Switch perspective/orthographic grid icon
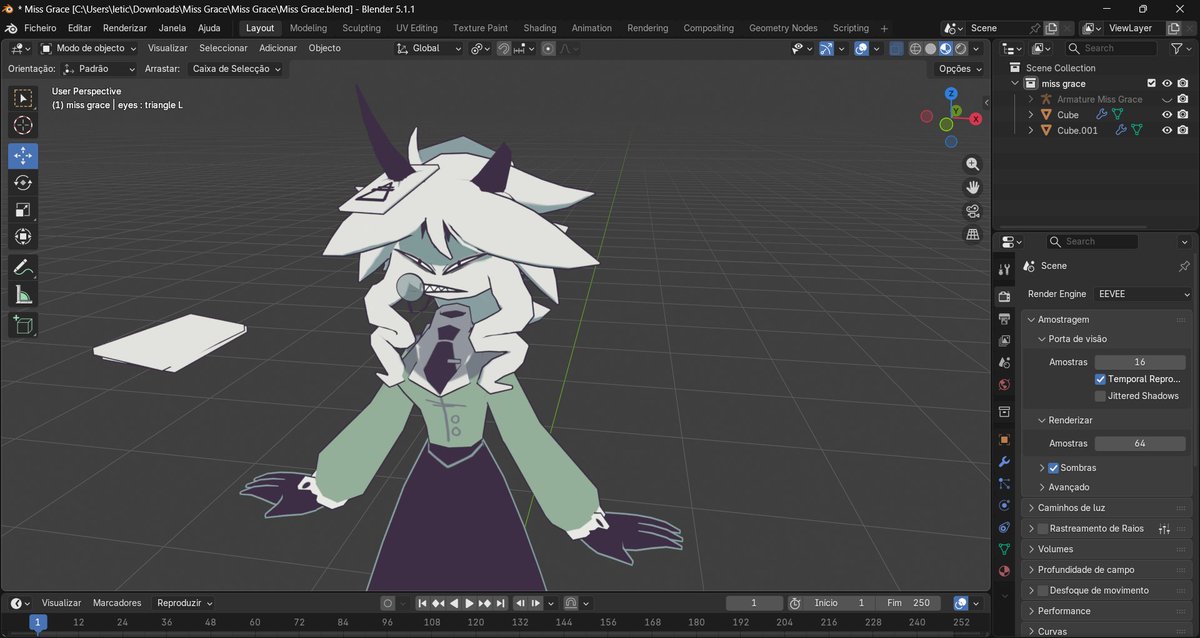 pos(972,234)
